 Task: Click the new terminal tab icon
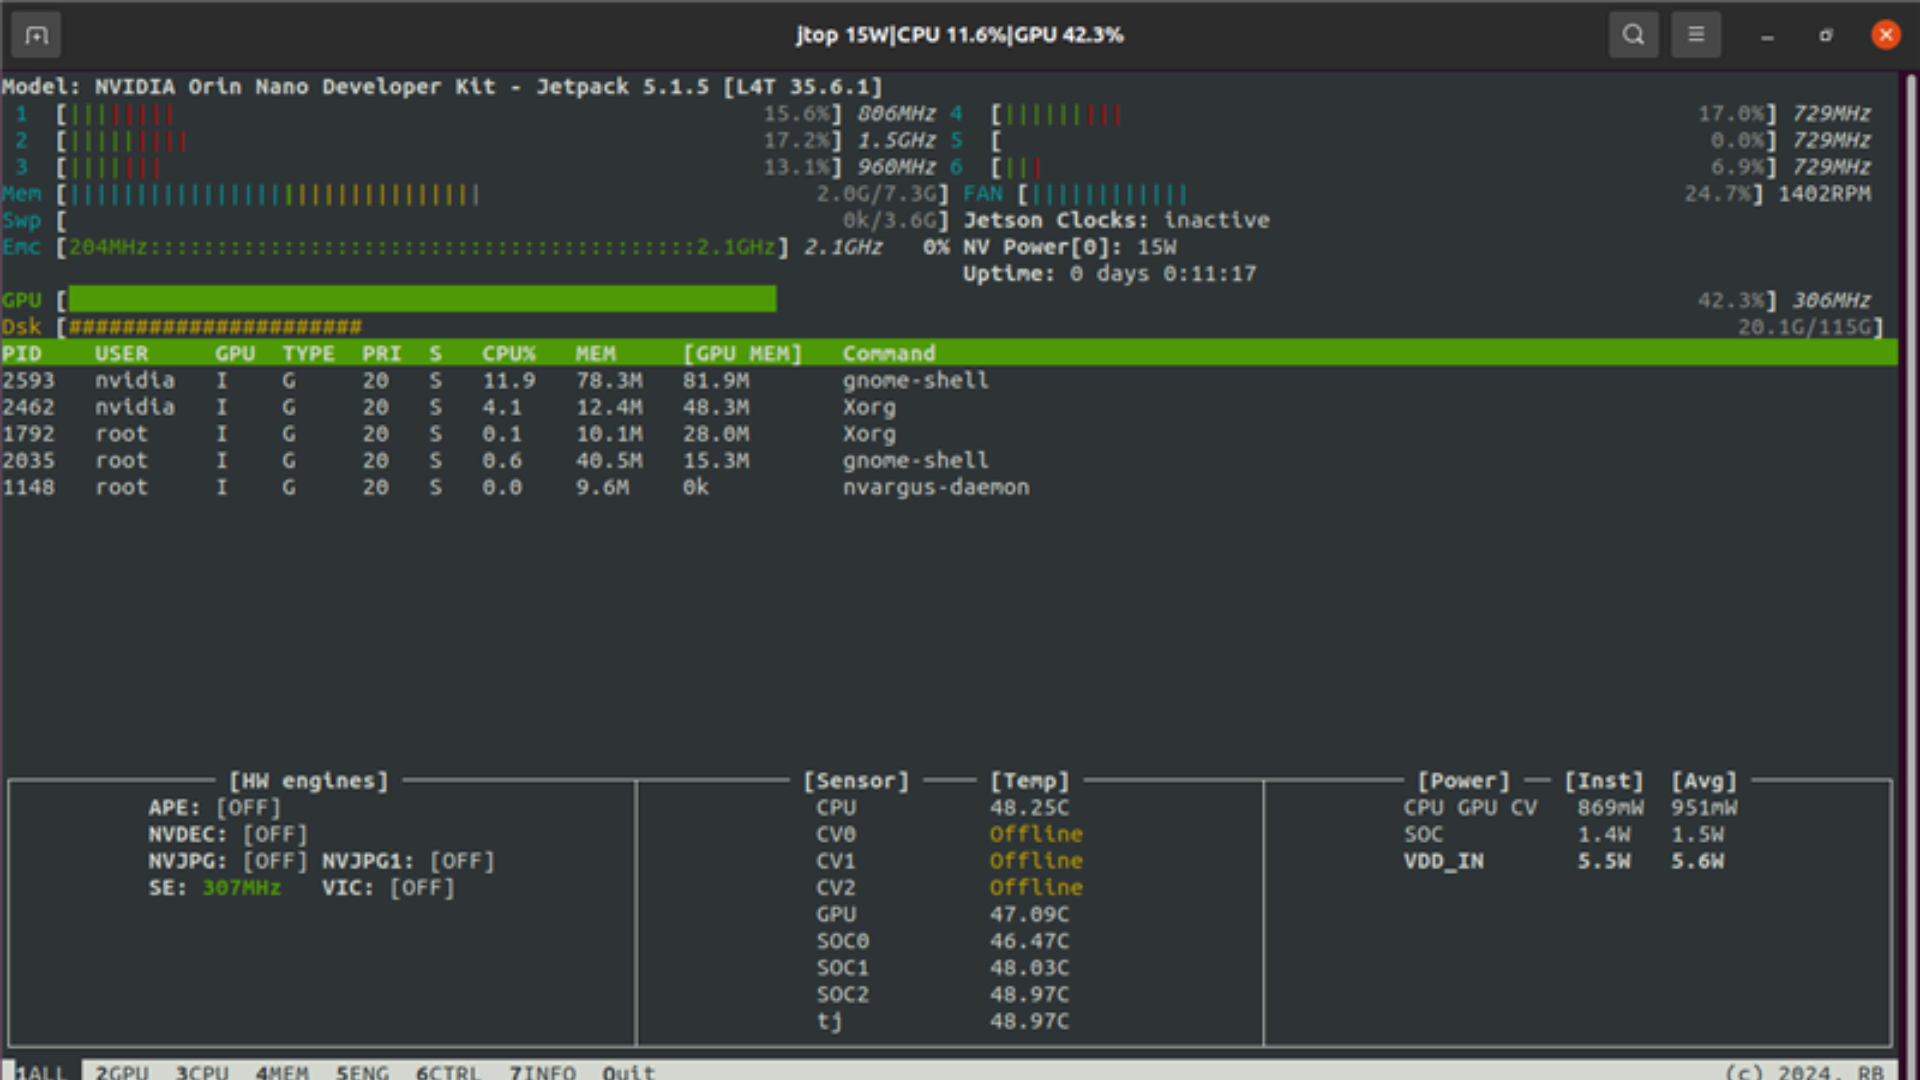point(36,35)
